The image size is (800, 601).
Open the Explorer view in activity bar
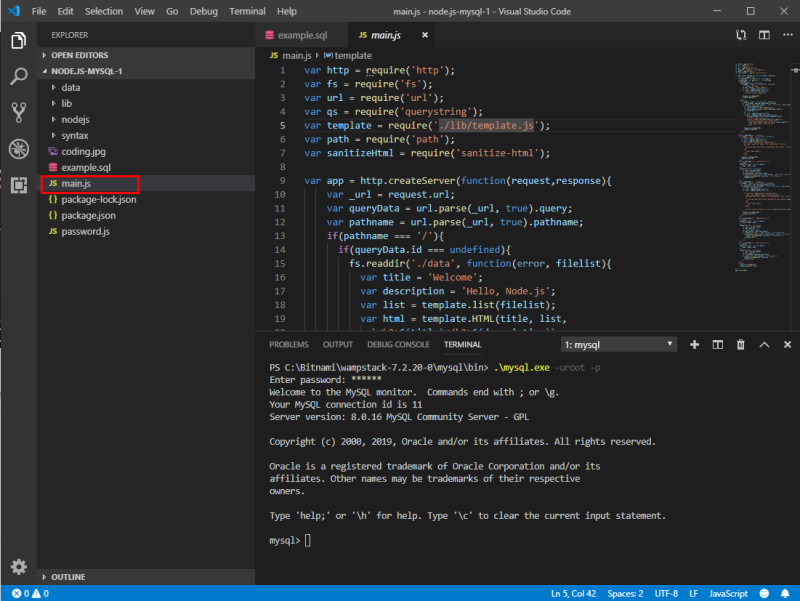click(18, 40)
